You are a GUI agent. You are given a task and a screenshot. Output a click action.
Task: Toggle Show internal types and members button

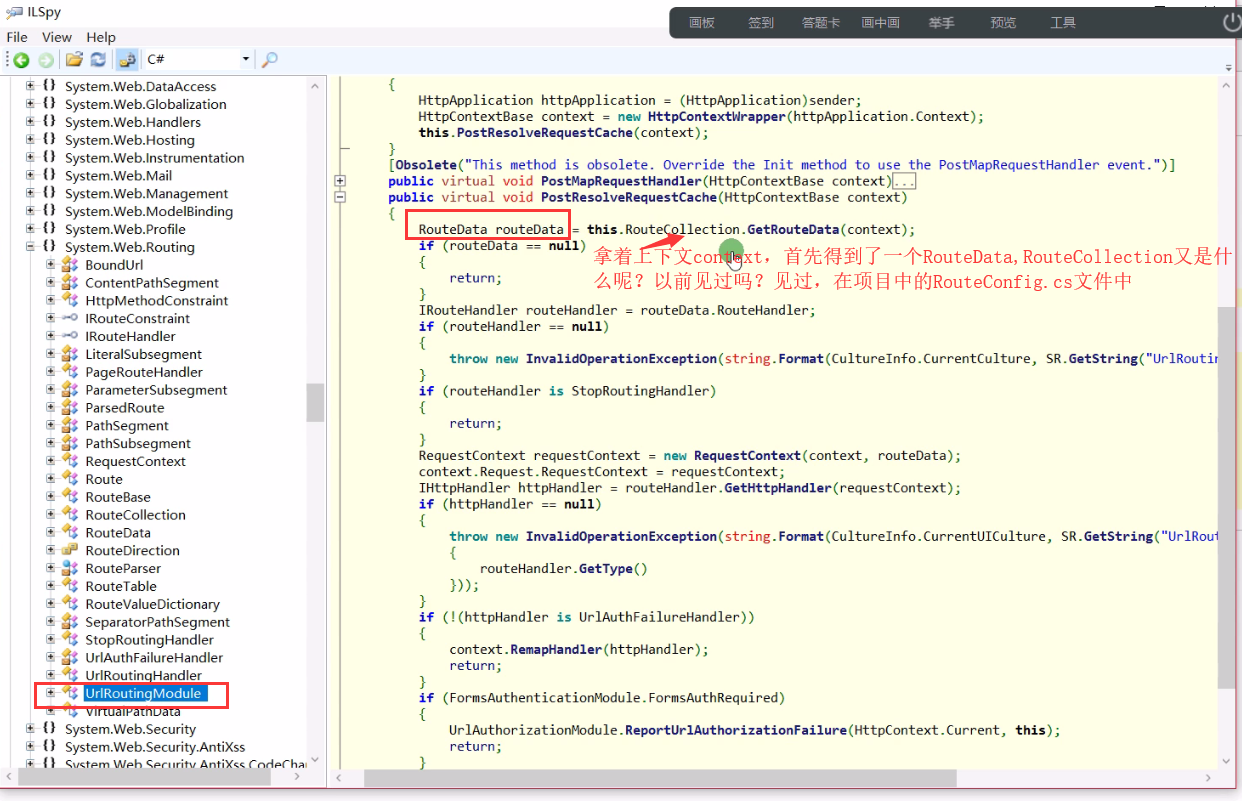pos(126,60)
